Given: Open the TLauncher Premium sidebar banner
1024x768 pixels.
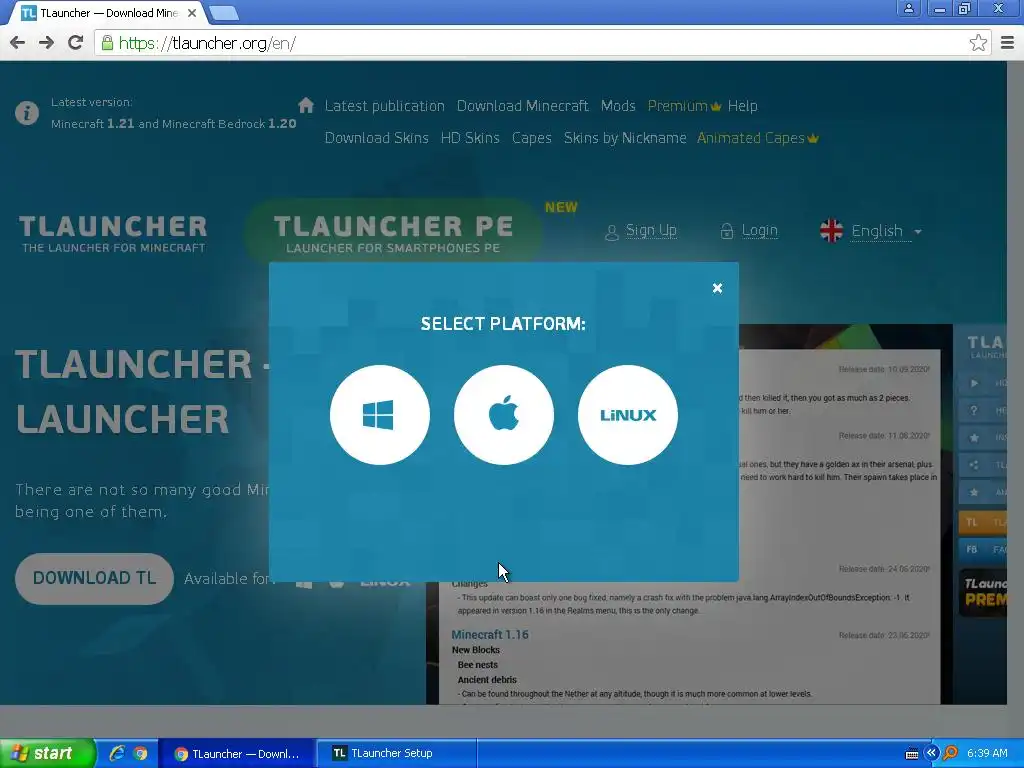Looking at the screenshot, I should tap(983, 592).
